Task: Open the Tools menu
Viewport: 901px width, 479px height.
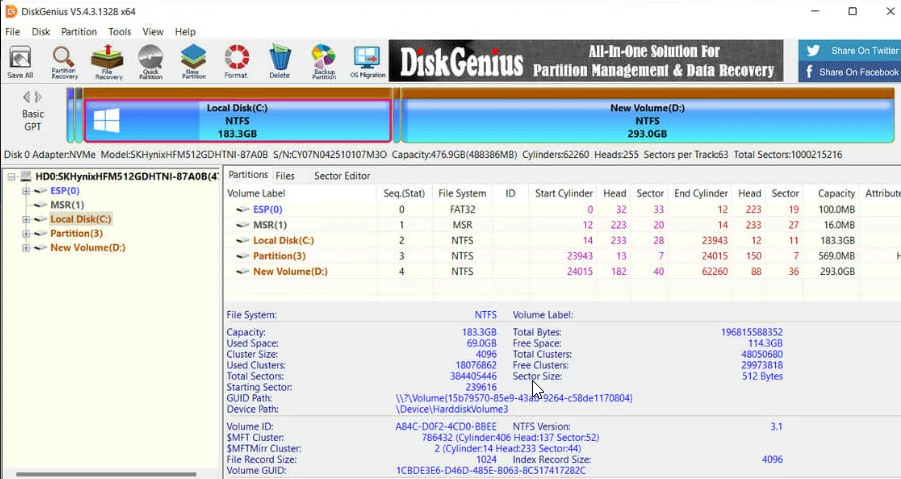Action: point(120,32)
